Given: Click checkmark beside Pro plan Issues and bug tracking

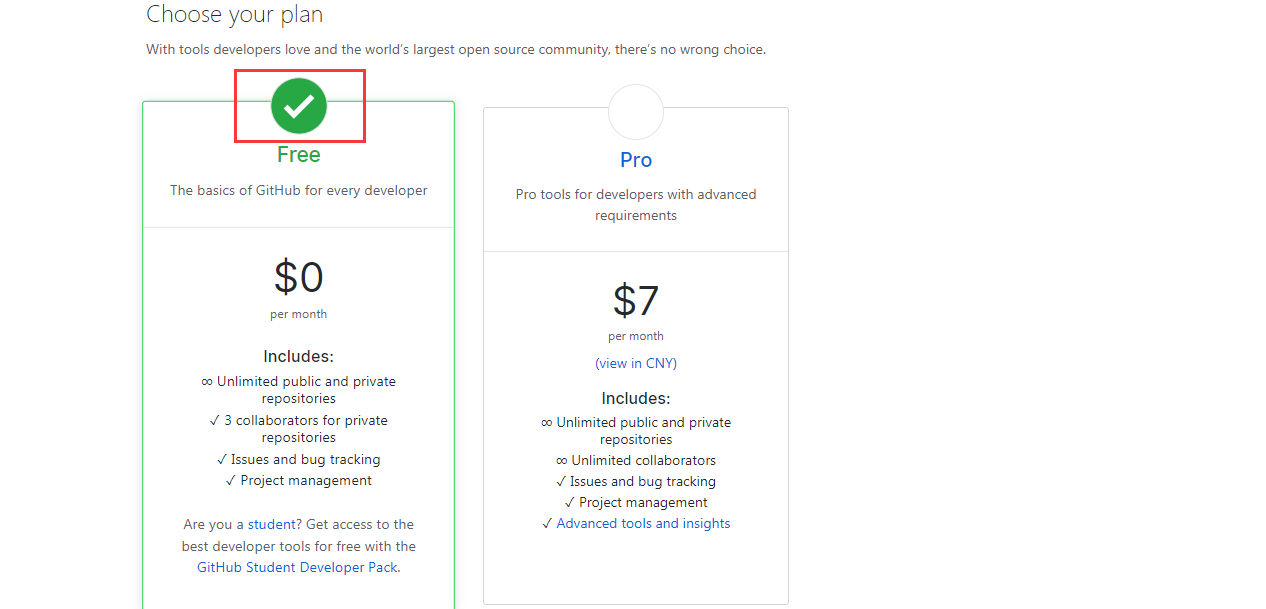Looking at the screenshot, I should (x=561, y=482).
